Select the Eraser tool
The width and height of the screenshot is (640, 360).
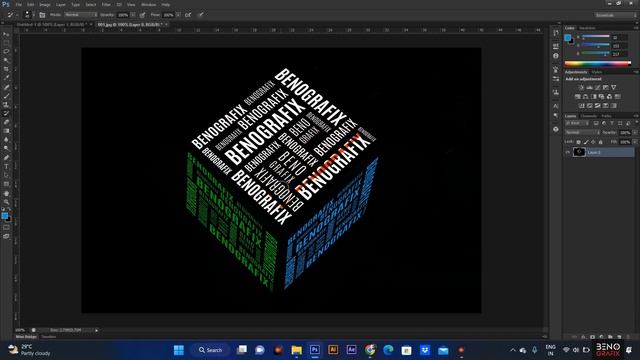click(x=6, y=122)
